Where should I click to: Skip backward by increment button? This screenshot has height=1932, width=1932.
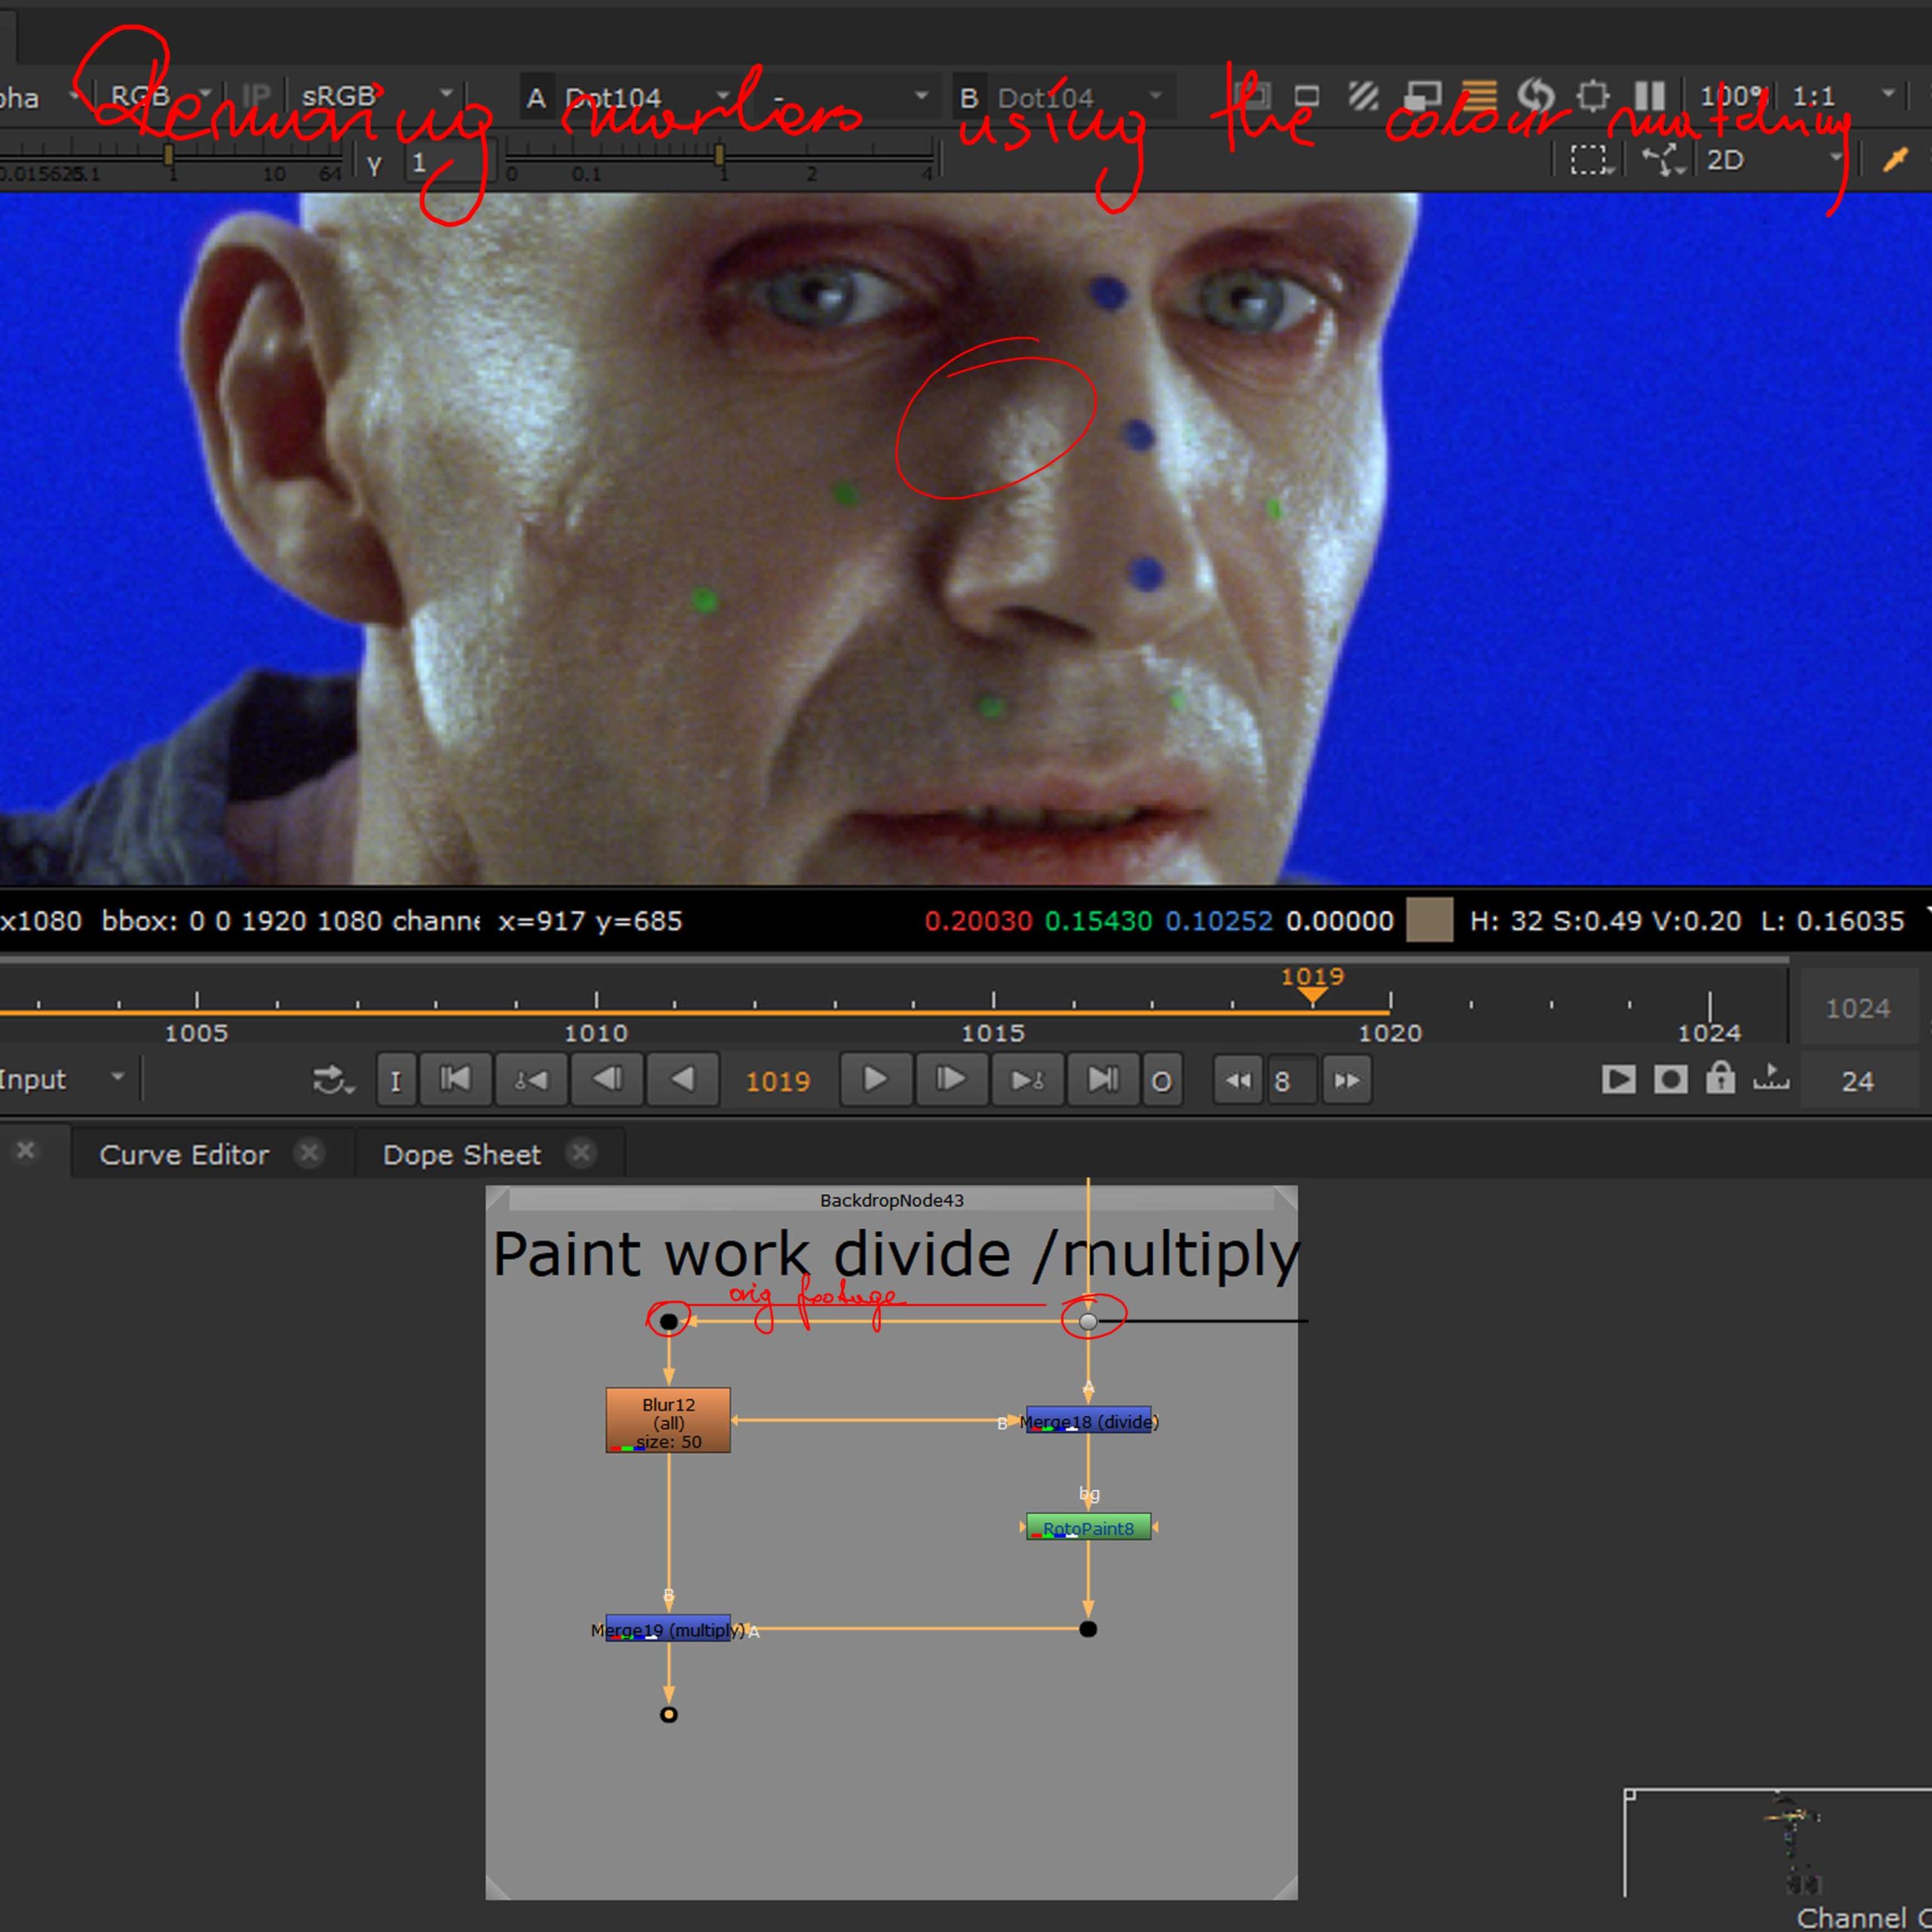click(1239, 1080)
